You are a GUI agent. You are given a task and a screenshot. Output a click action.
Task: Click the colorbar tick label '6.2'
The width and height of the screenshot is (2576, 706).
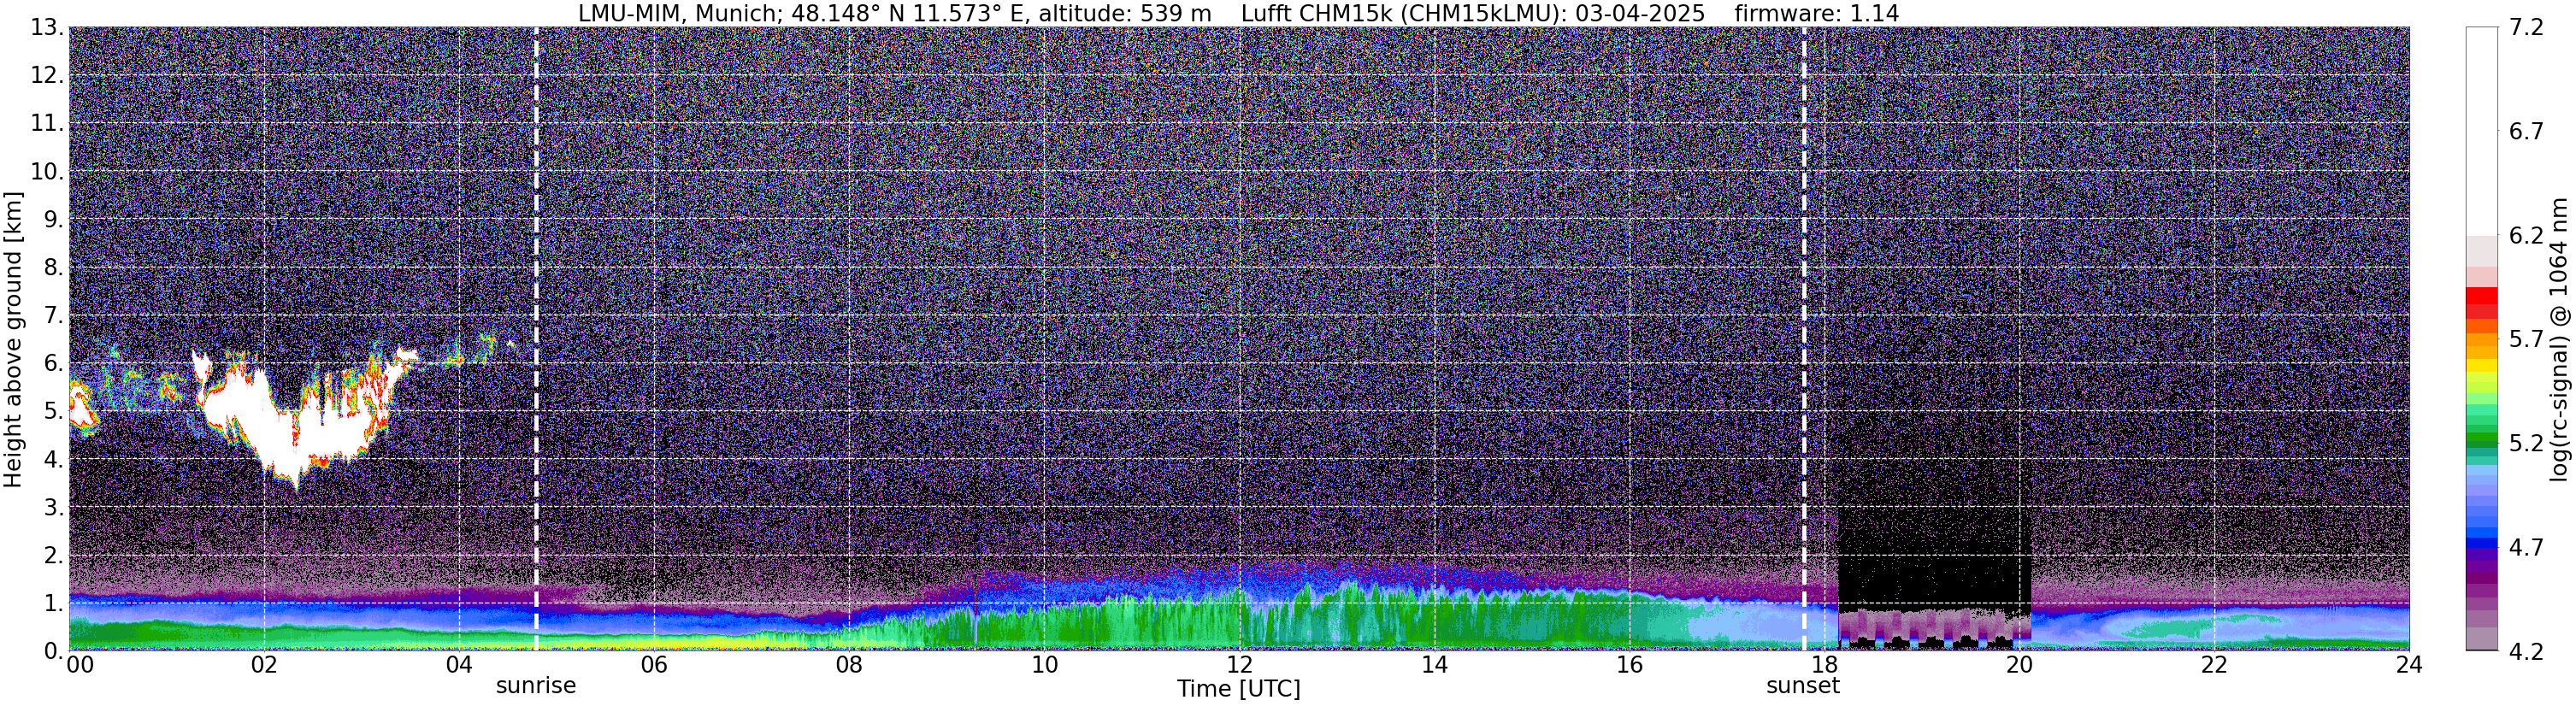point(2527,236)
